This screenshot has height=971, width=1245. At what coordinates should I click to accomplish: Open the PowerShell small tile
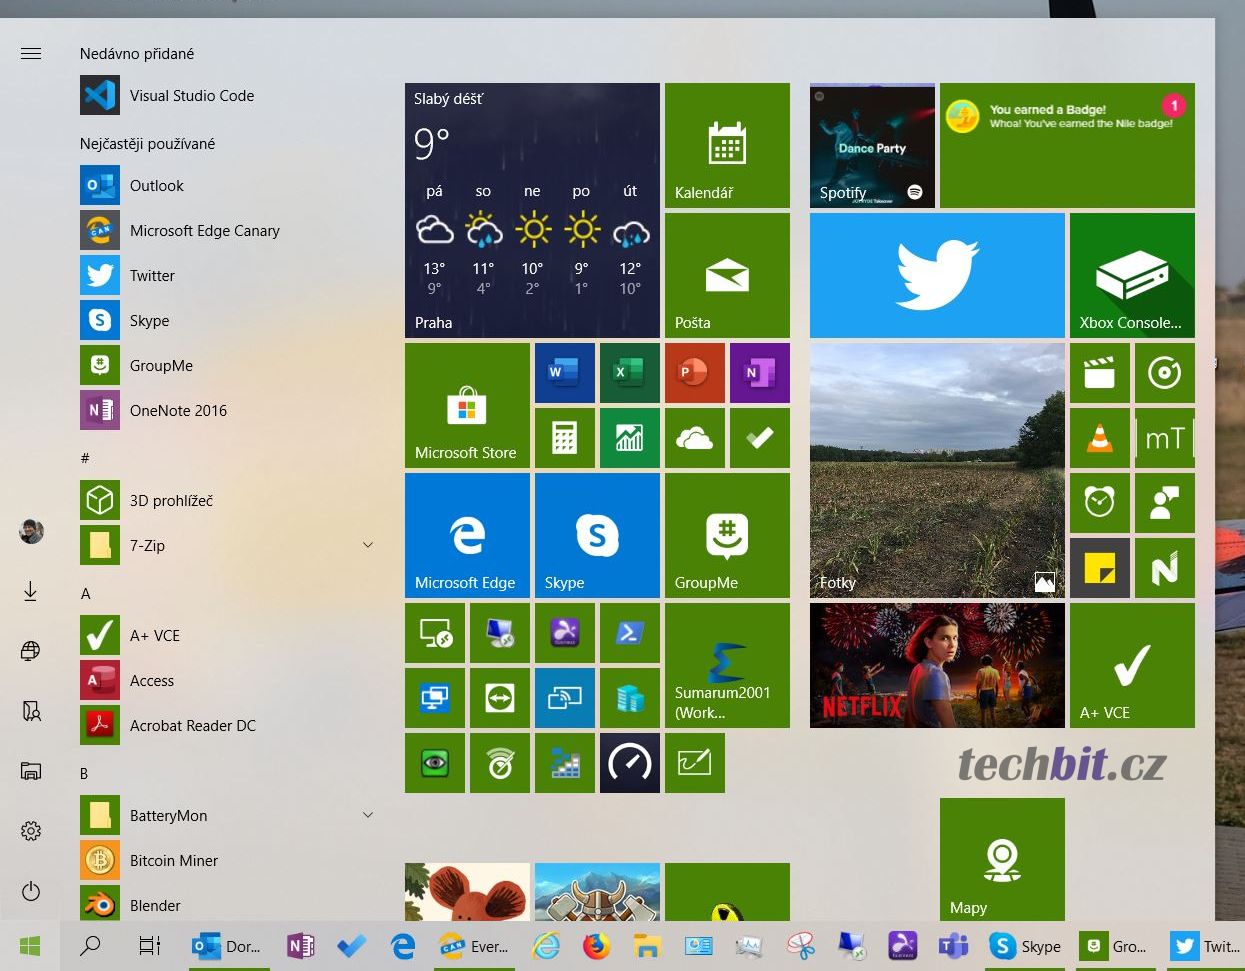[630, 633]
